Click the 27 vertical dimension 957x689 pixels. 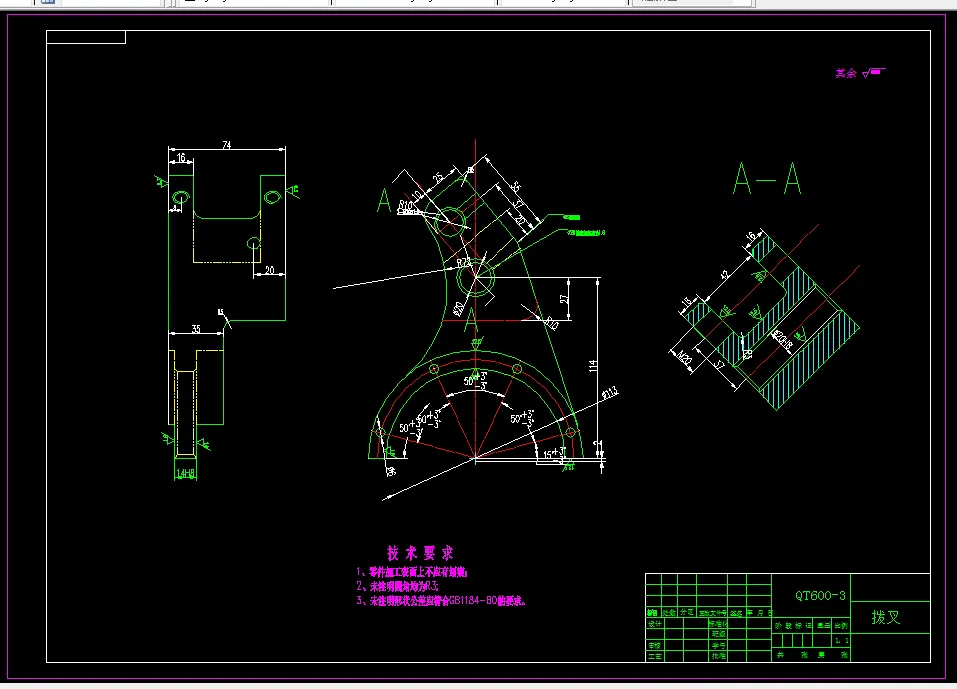pos(564,299)
